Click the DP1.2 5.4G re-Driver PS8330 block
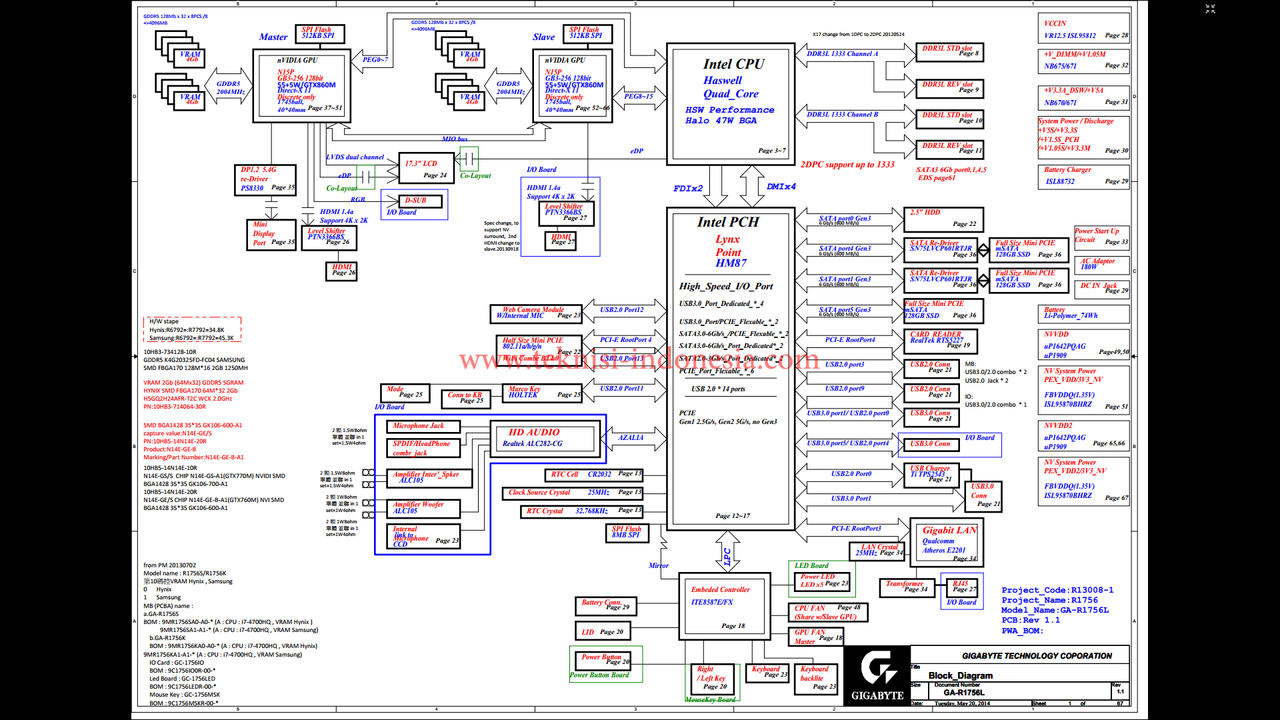This screenshot has width=1280, height=720. tap(267, 179)
